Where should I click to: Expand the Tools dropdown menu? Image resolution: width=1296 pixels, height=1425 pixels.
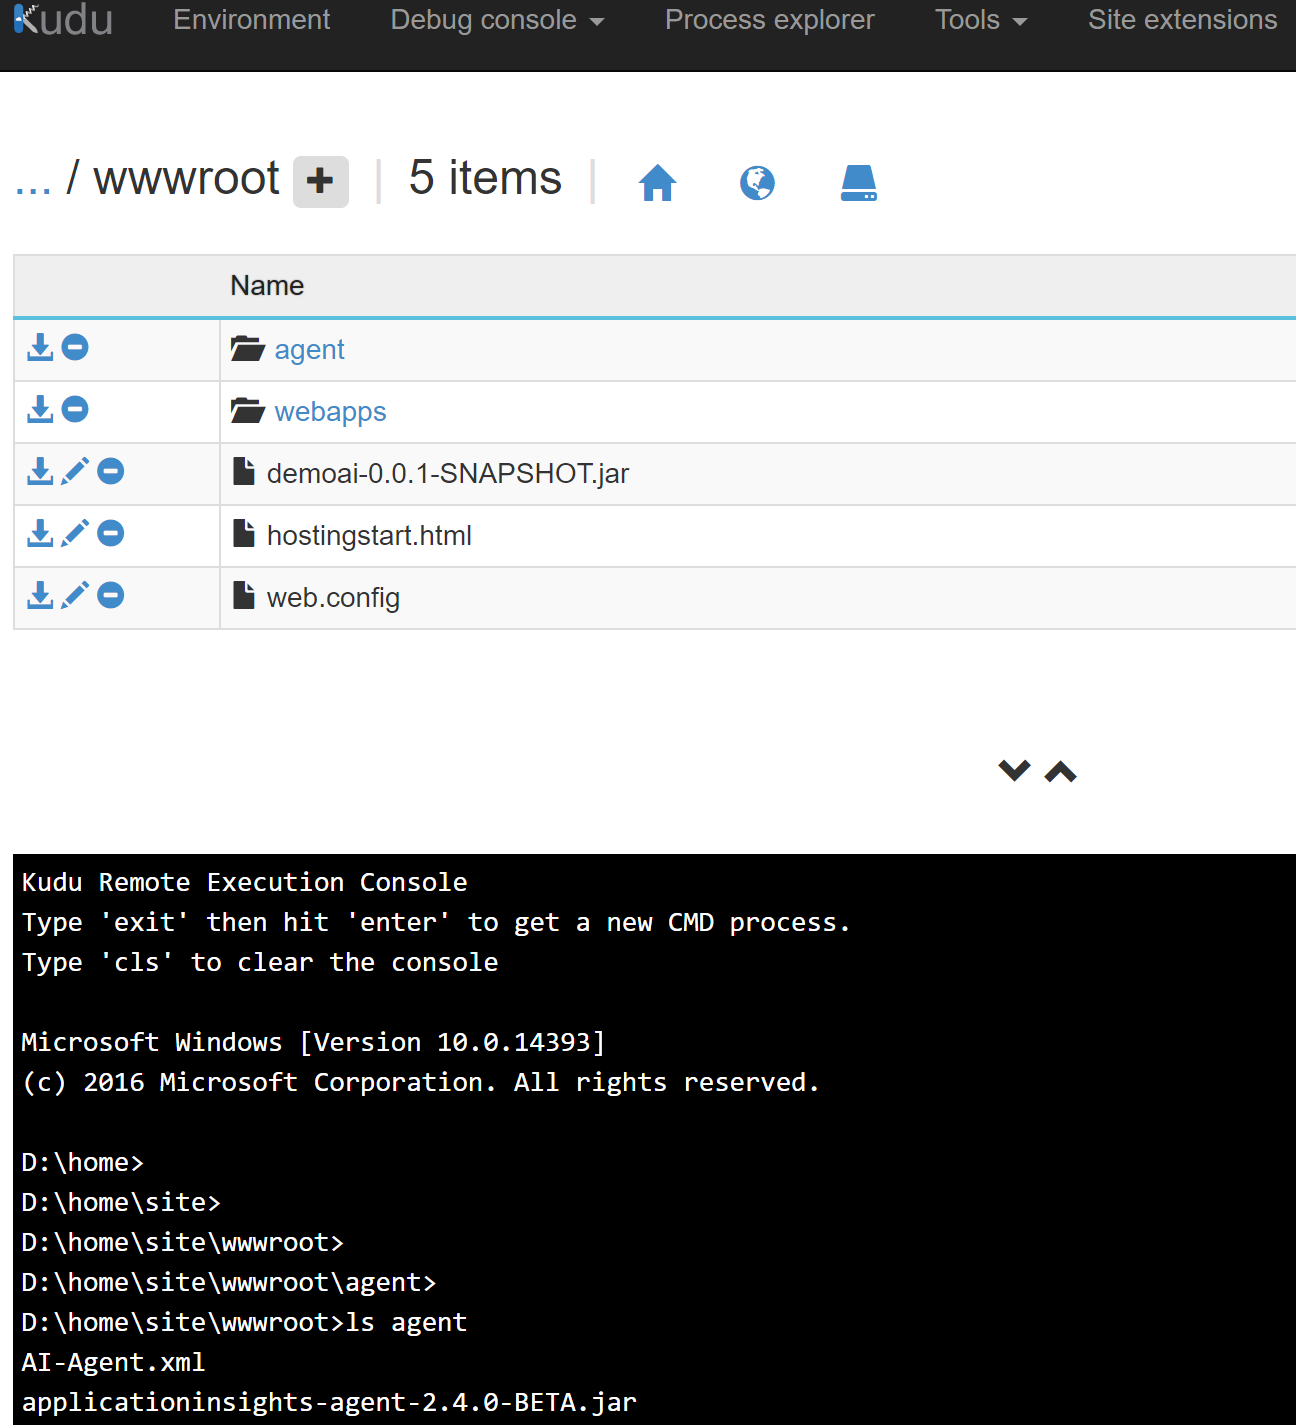tap(981, 20)
